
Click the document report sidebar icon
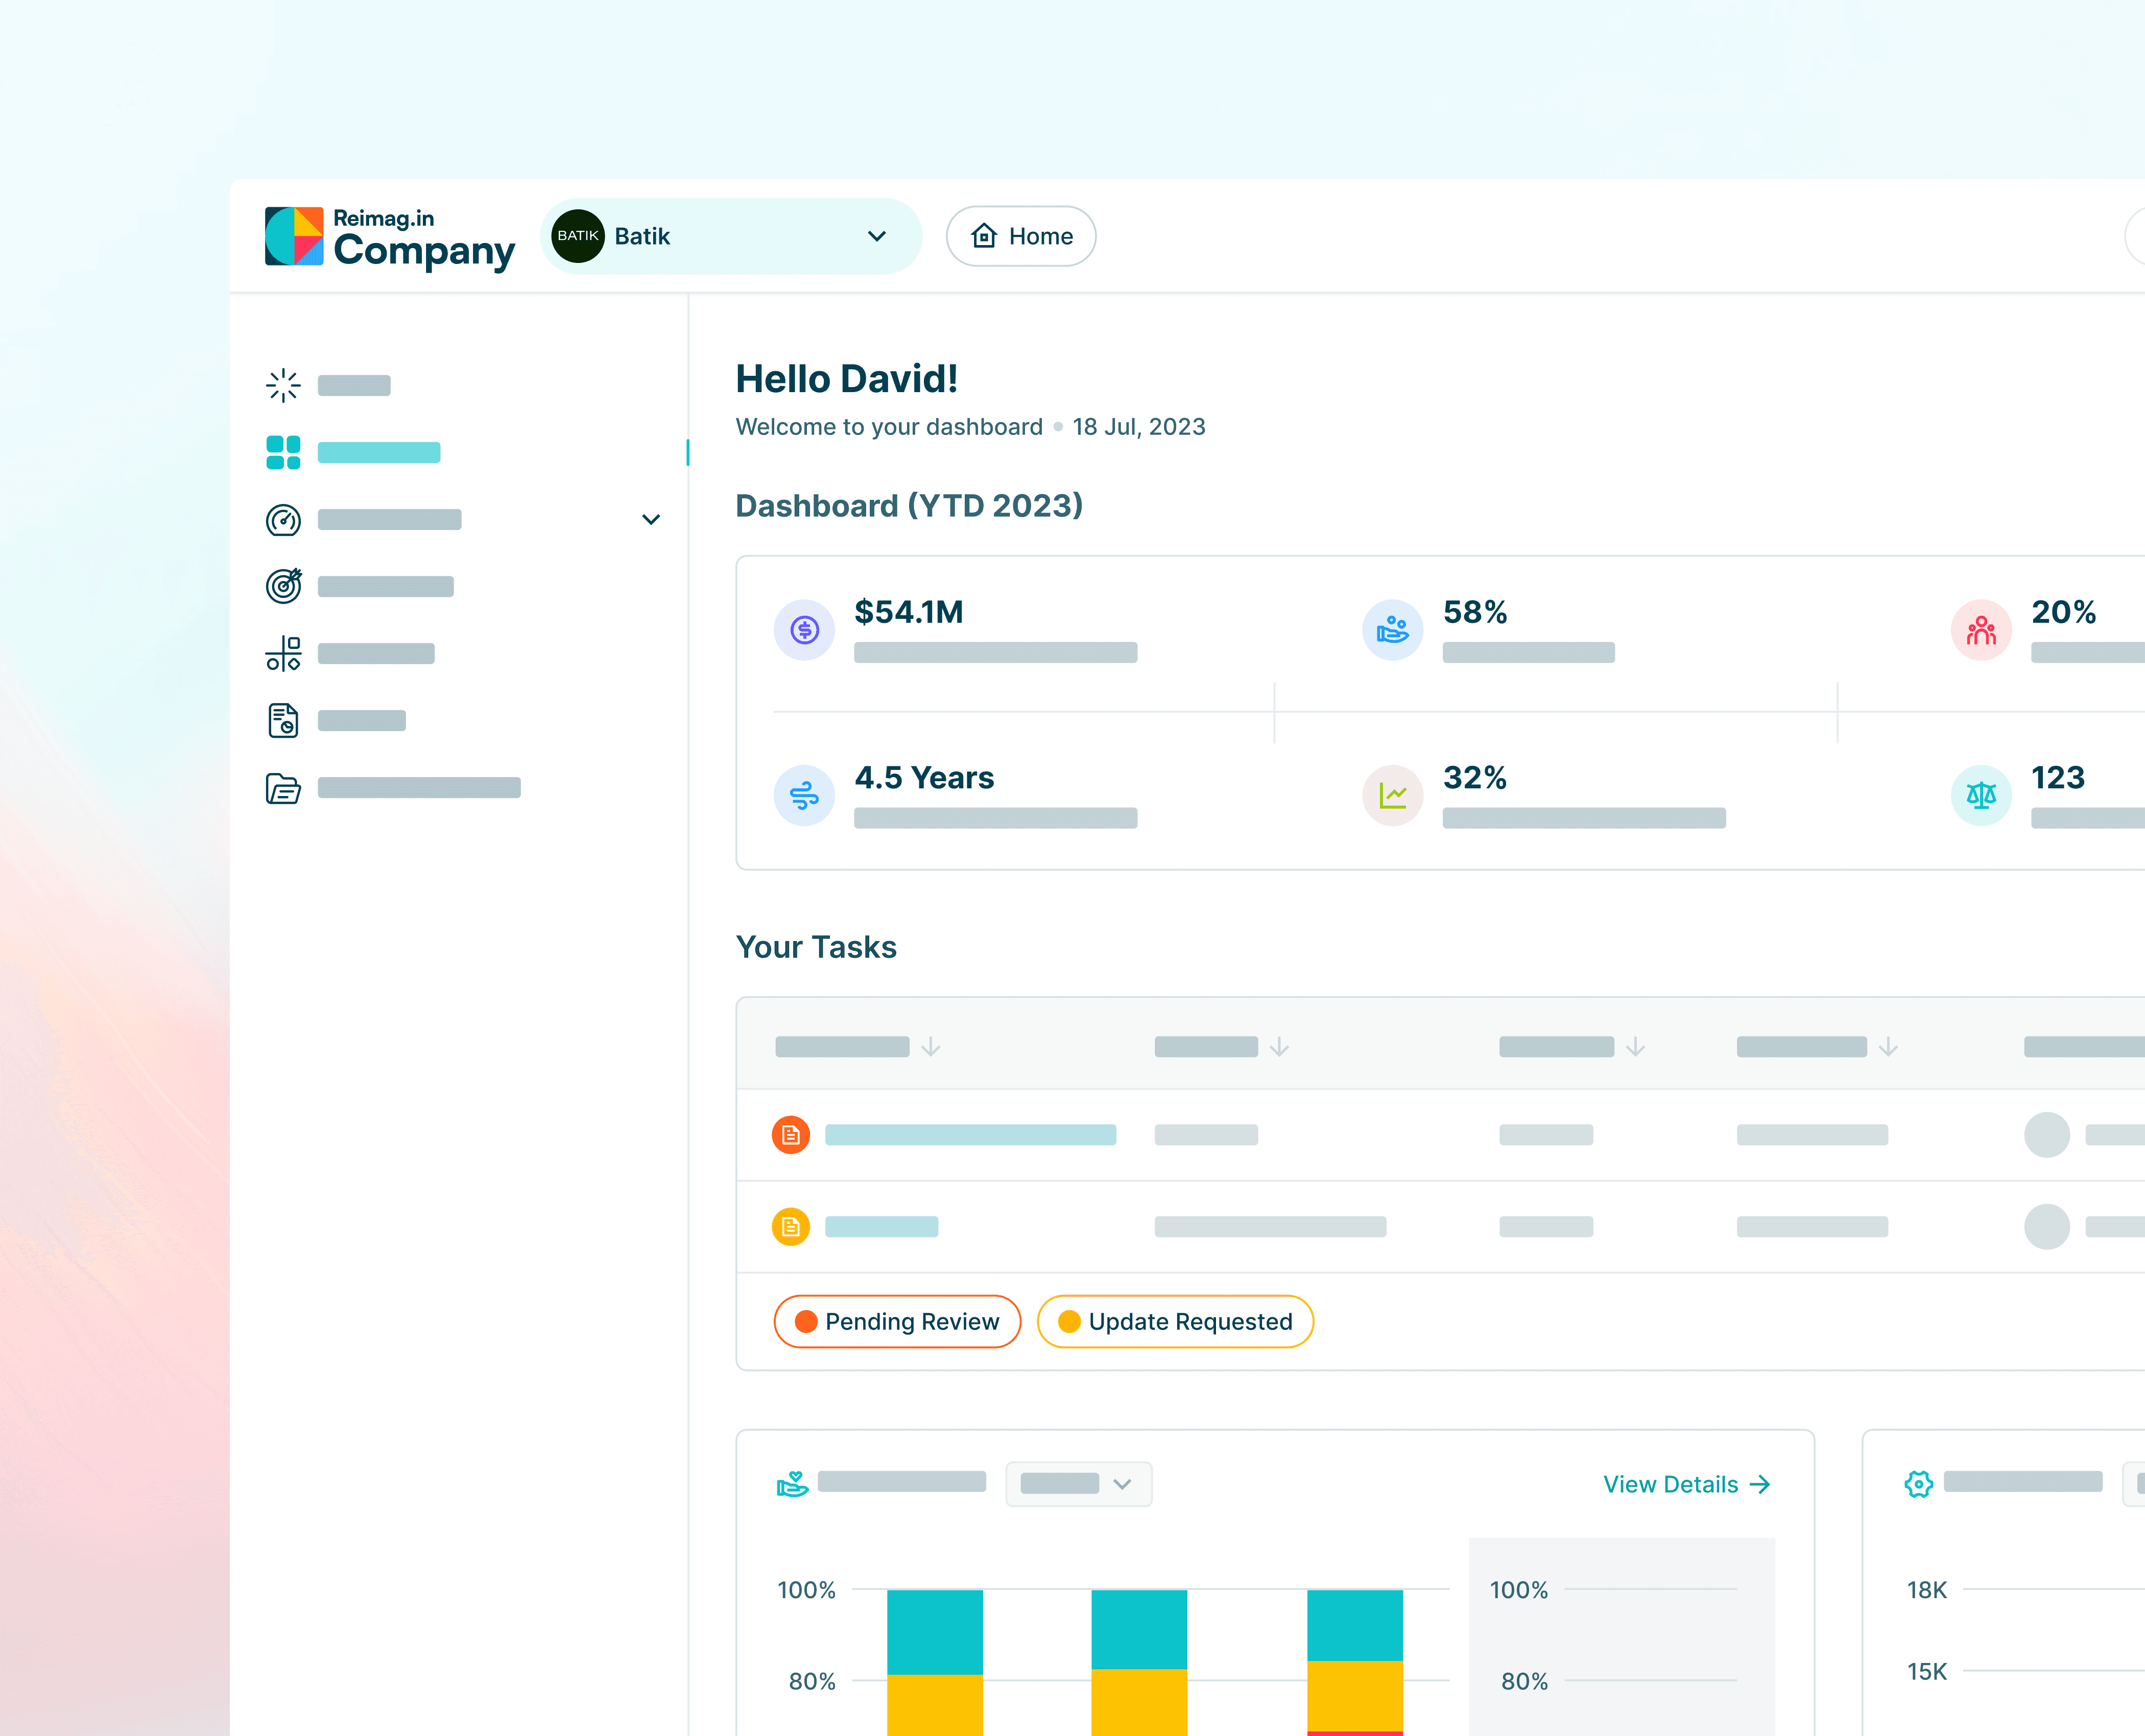click(283, 720)
